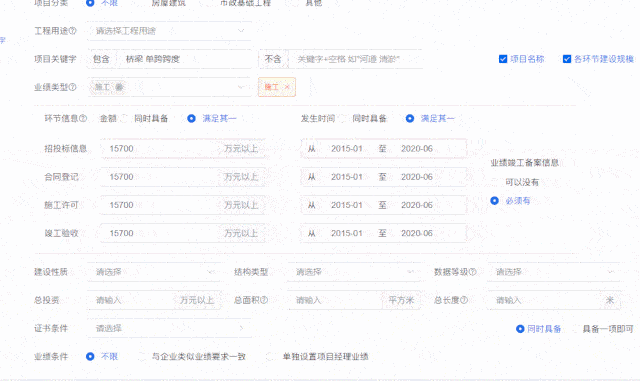640x381 pixels.
Task: Select 具备一项即可 radio option
Action: pos(576,329)
